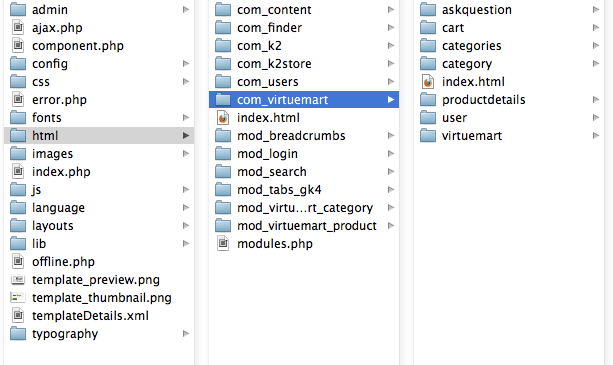Expand the mod_virtuemart_product folder arrow

pos(391,225)
